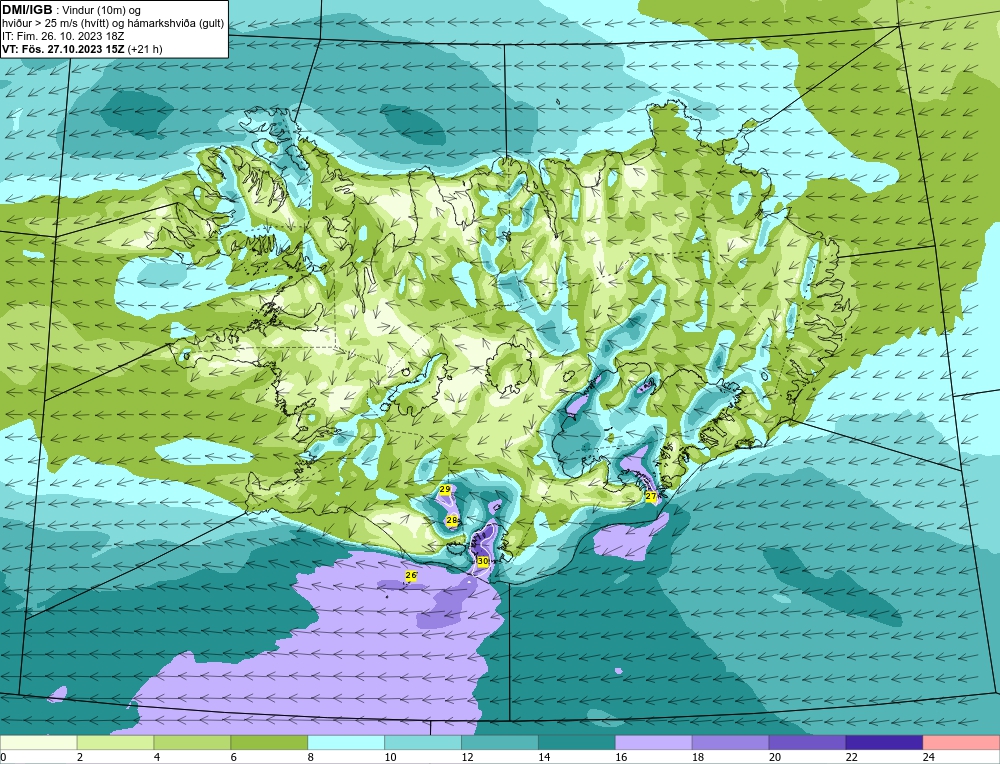Click the legend scale value 8
This screenshot has height=764, width=1000.
coord(312,757)
